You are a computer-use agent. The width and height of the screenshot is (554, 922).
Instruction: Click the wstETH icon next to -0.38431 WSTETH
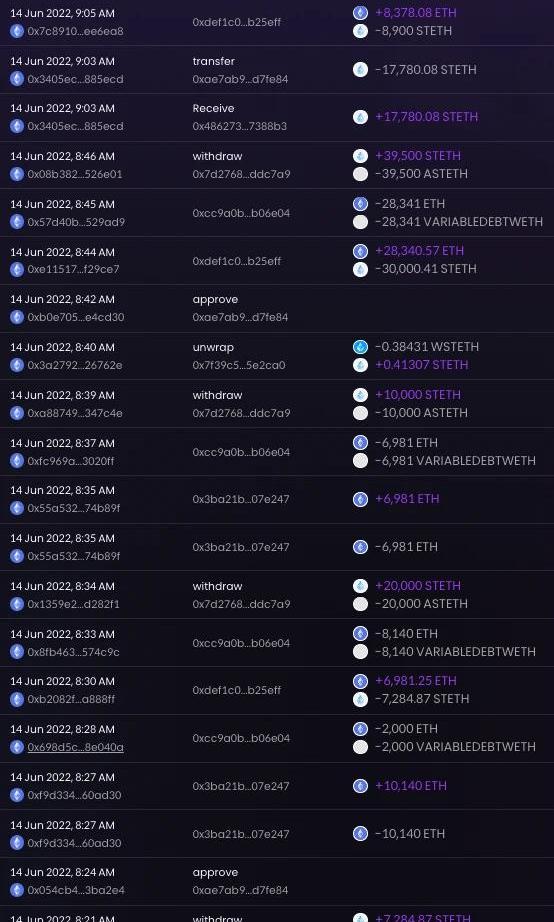[361, 347]
